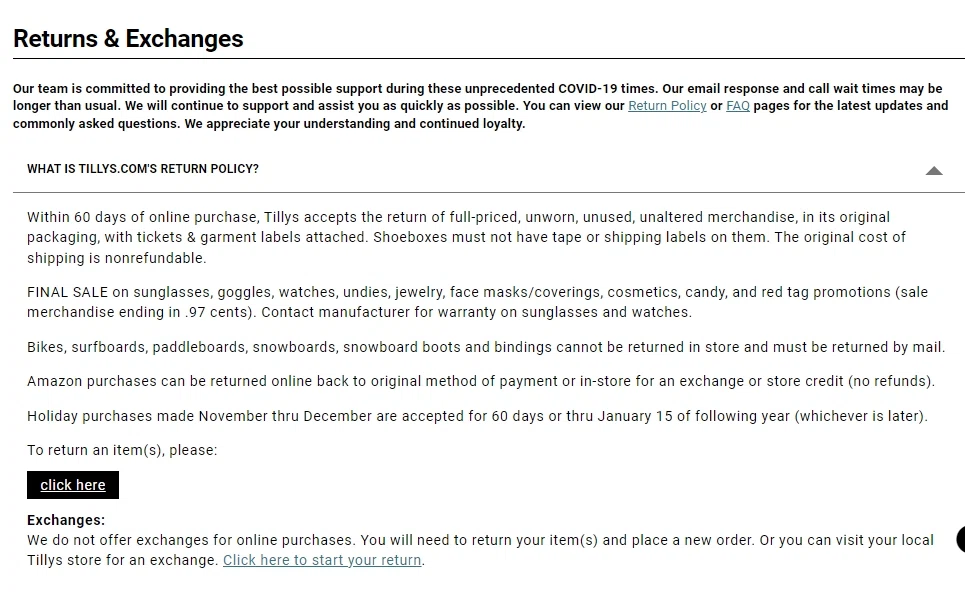Click the partially visible black circle widget

(x=960, y=539)
